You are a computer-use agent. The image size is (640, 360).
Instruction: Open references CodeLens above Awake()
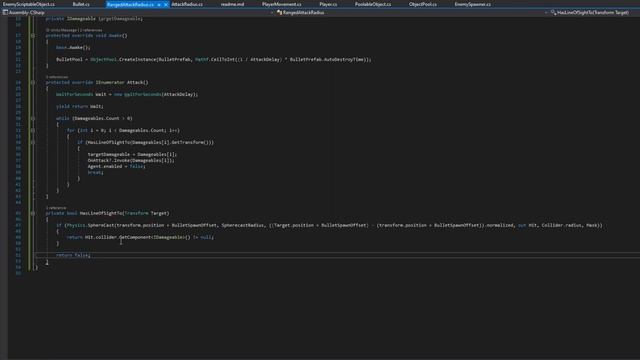pyautogui.click(x=91, y=30)
